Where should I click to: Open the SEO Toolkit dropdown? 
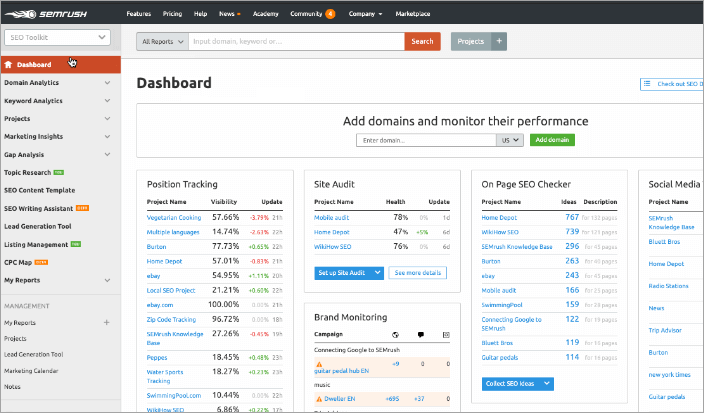57,37
